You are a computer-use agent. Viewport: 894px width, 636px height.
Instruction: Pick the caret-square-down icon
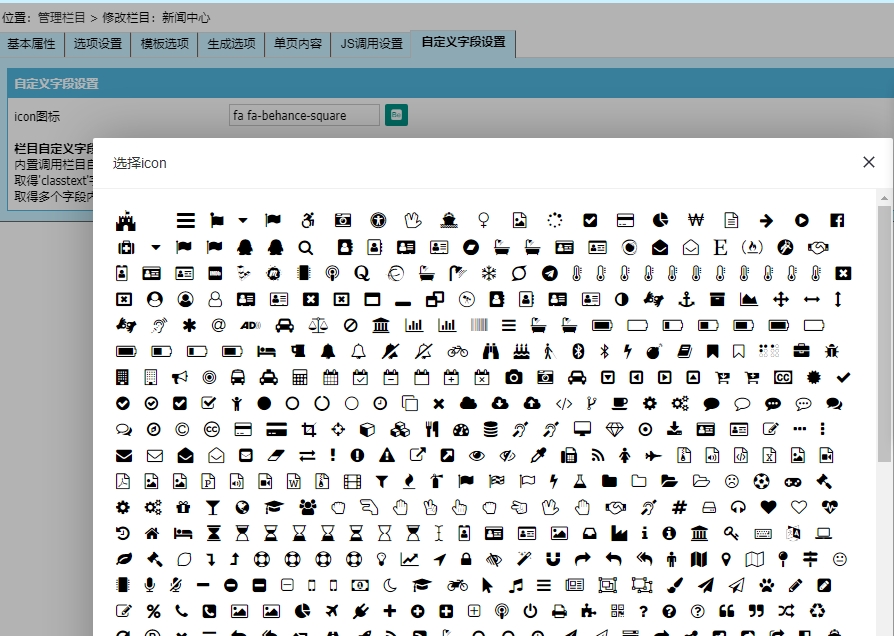(x=607, y=377)
